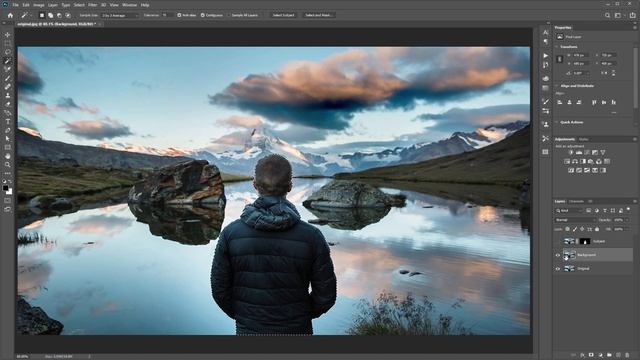Click the Align left edges icon
640x360 pixels.
[x=560, y=102]
